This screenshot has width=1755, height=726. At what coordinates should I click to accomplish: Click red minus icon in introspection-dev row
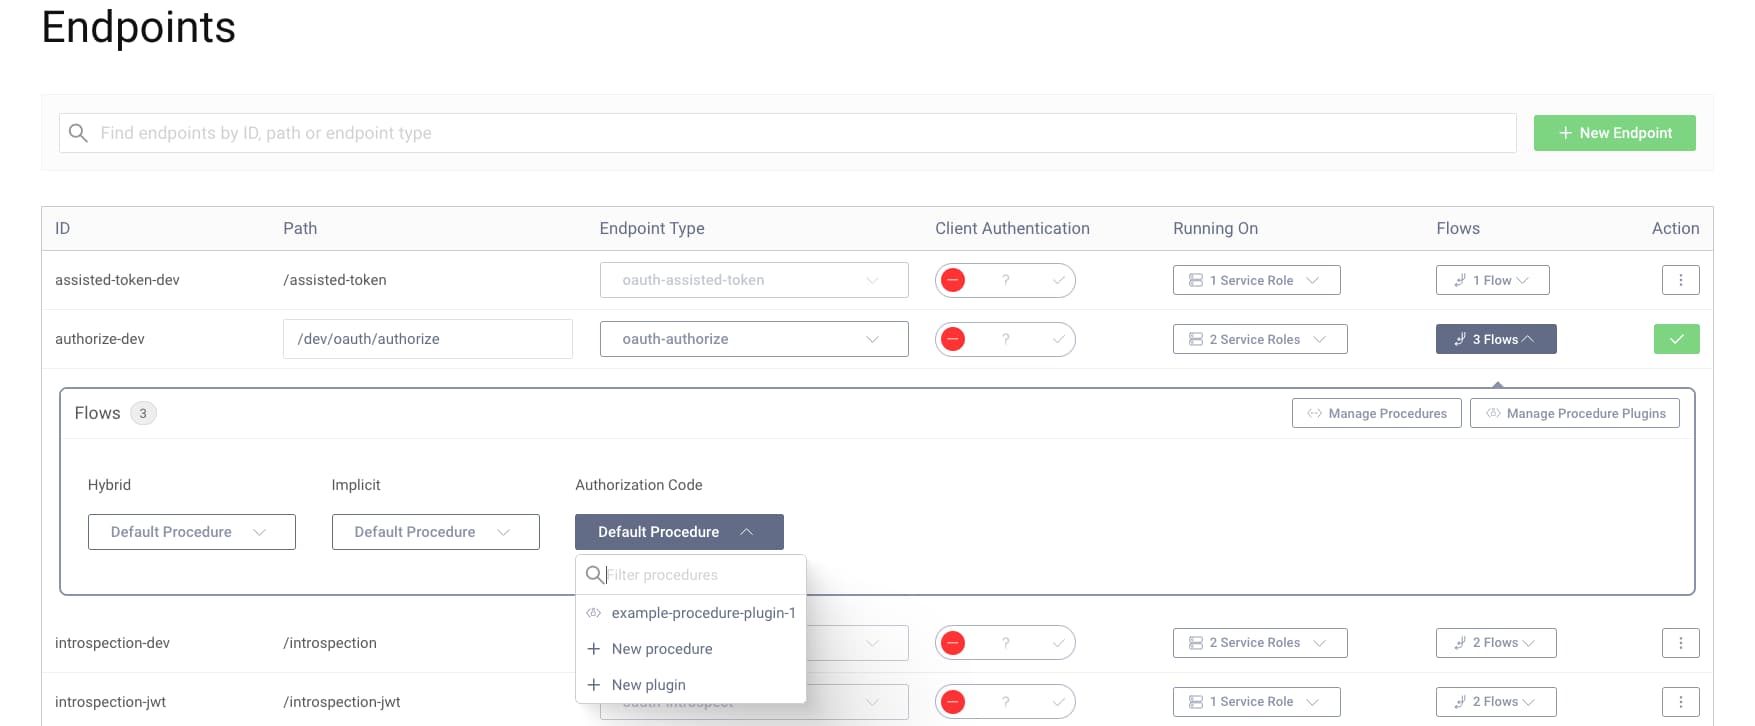click(953, 642)
